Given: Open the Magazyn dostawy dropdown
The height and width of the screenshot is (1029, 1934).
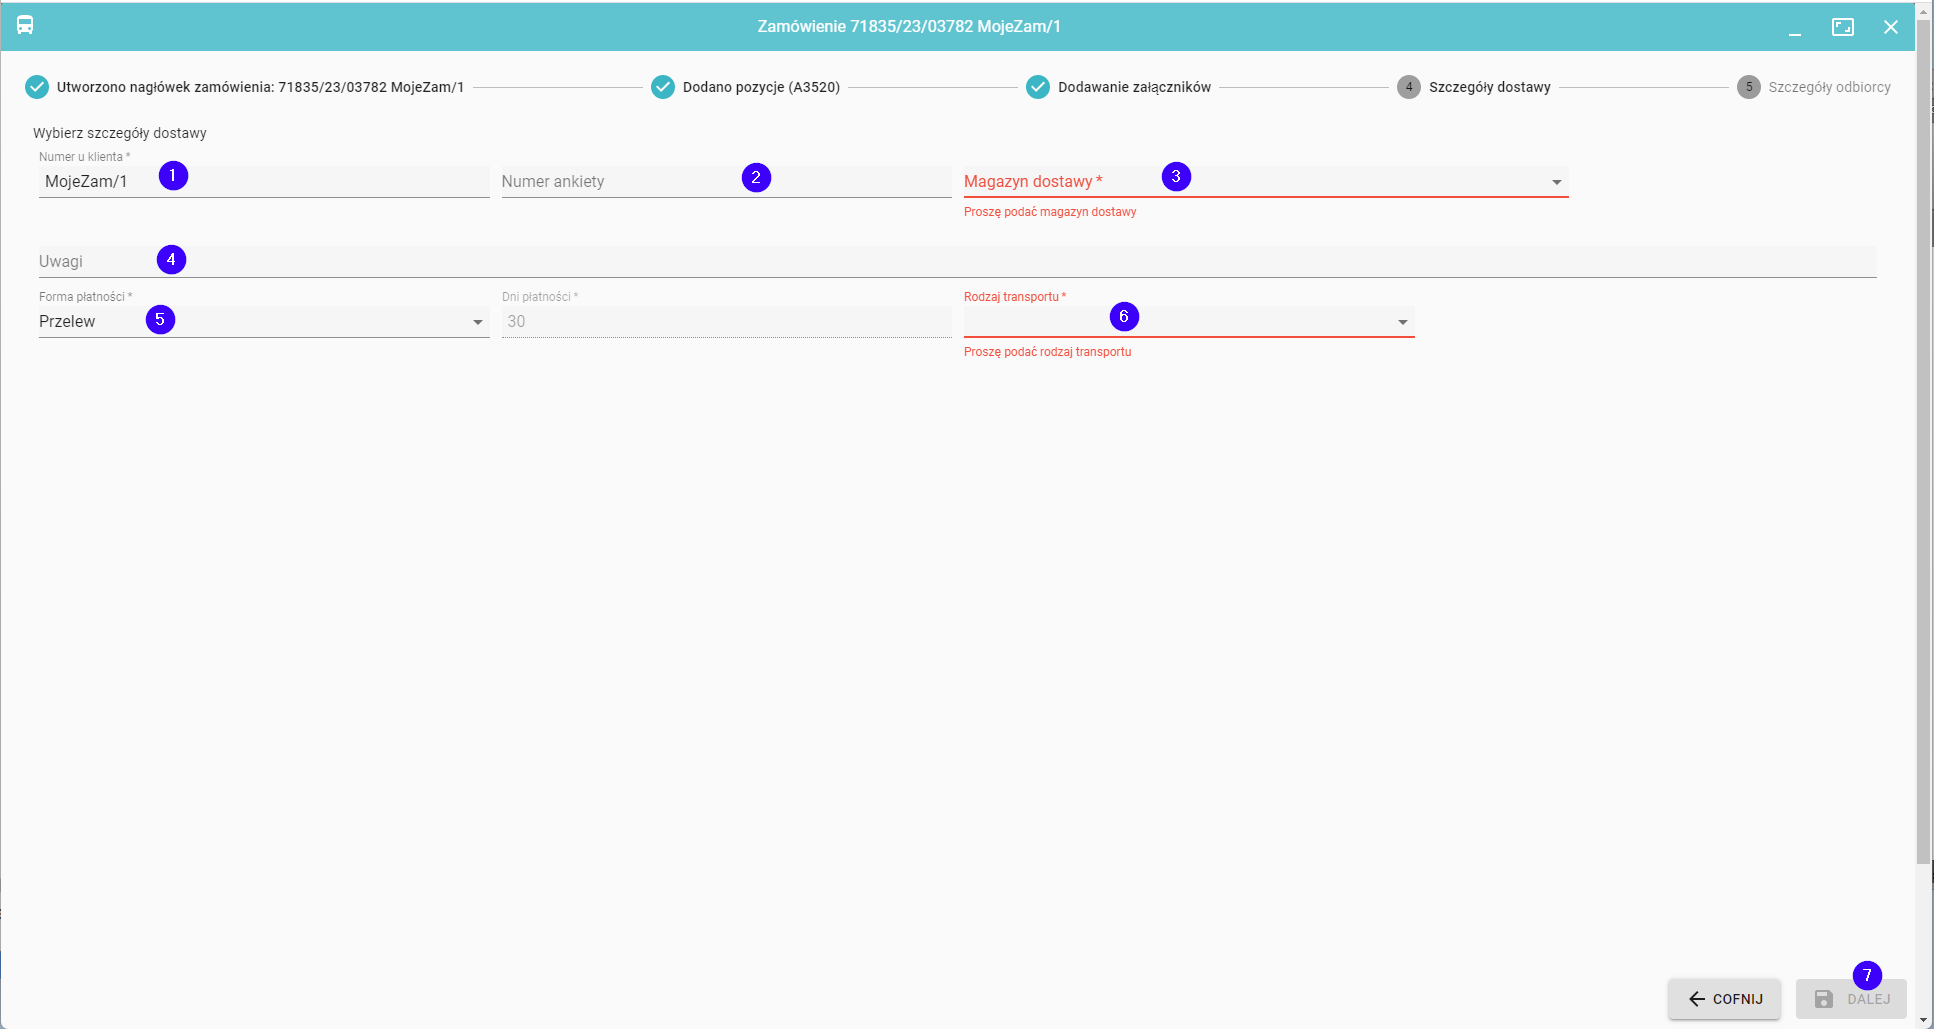Looking at the screenshot, I should [x=1556, y=182].
